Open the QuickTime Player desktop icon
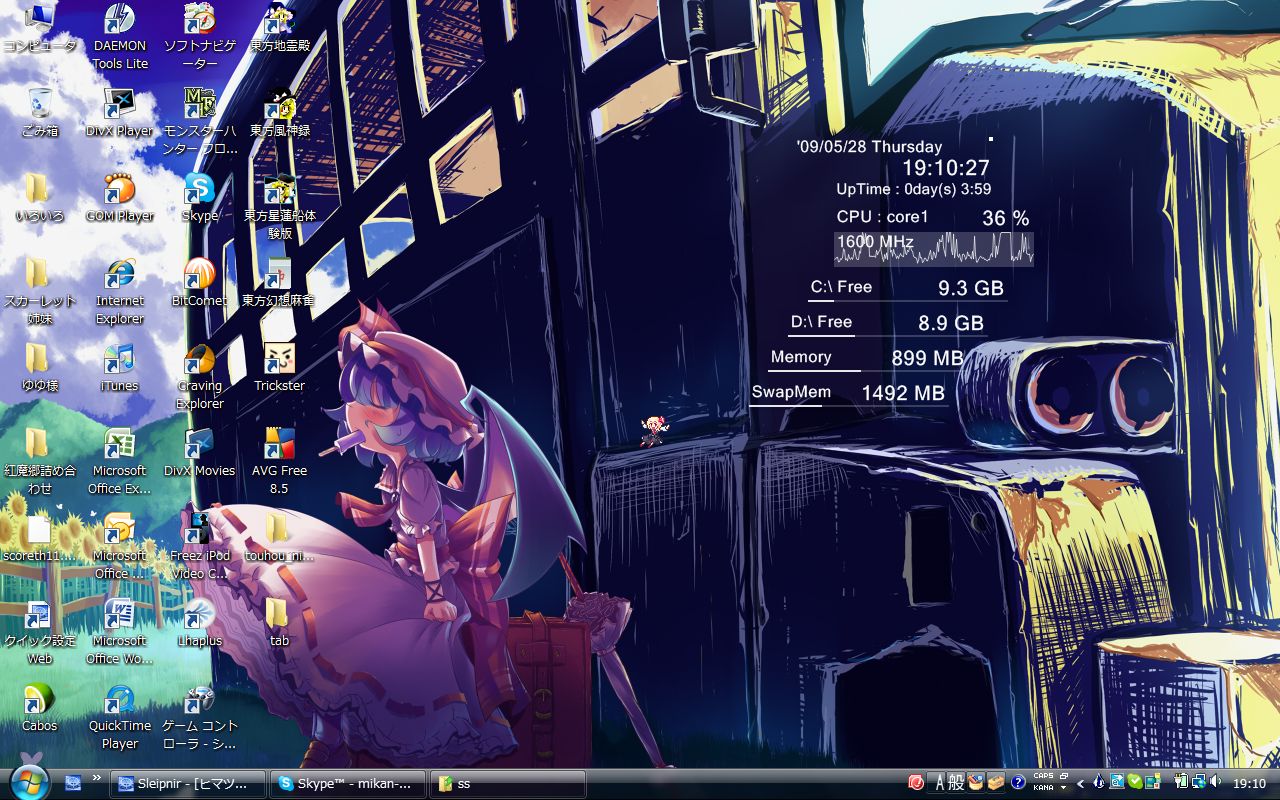Image resolution: width=1280 pixels, height=800 pixels. (x=120, y=717)
